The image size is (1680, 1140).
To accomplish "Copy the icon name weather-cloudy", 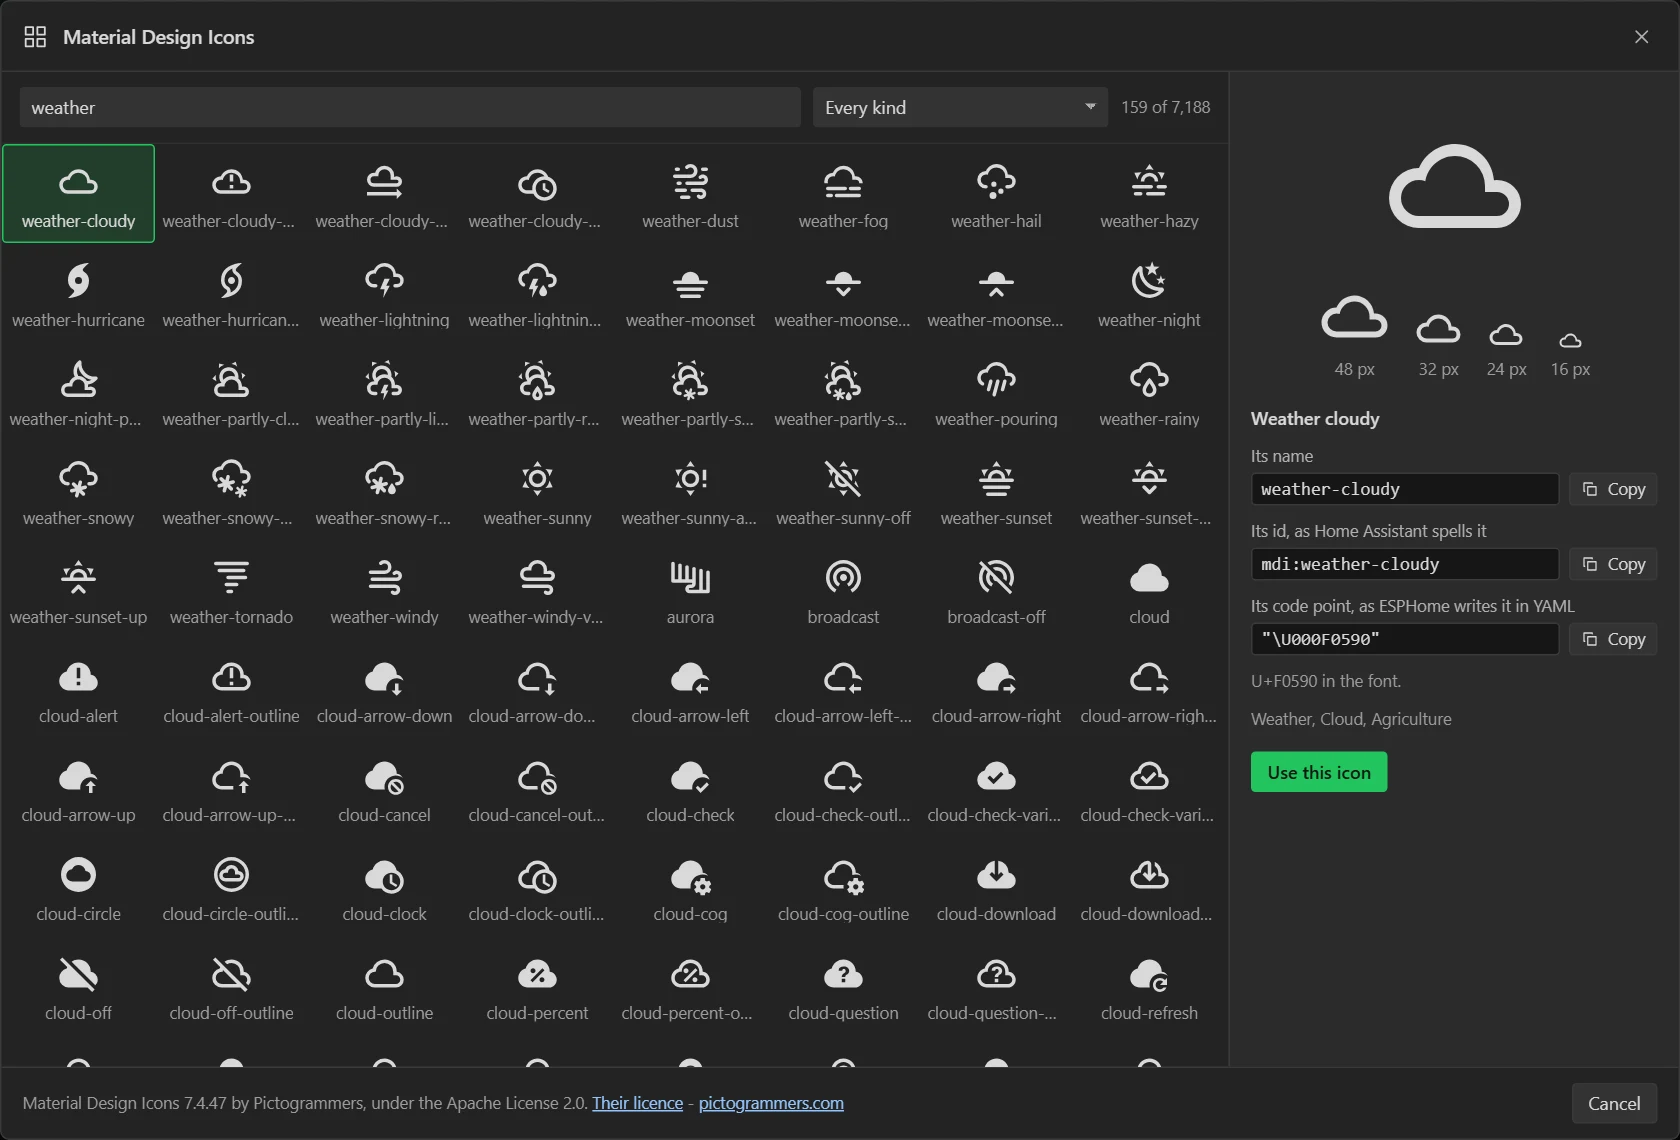I will [1613, 489].
